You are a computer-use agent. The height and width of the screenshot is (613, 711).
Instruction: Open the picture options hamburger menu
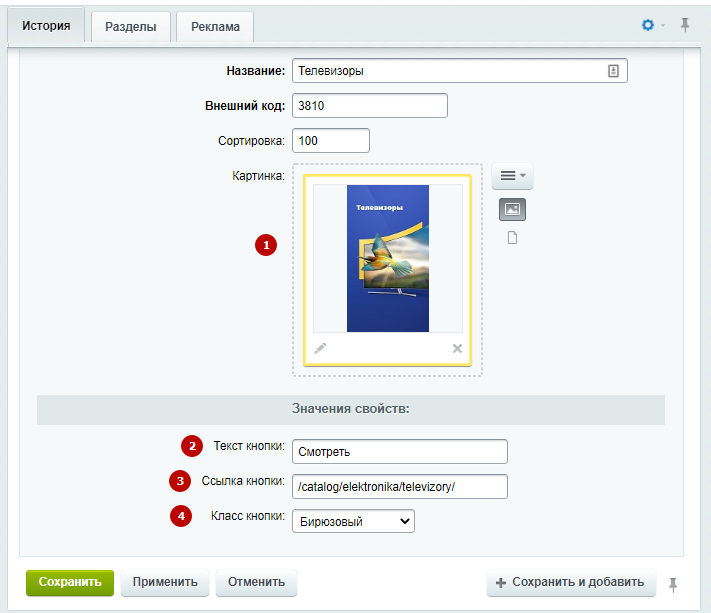[x=512, y=175]
